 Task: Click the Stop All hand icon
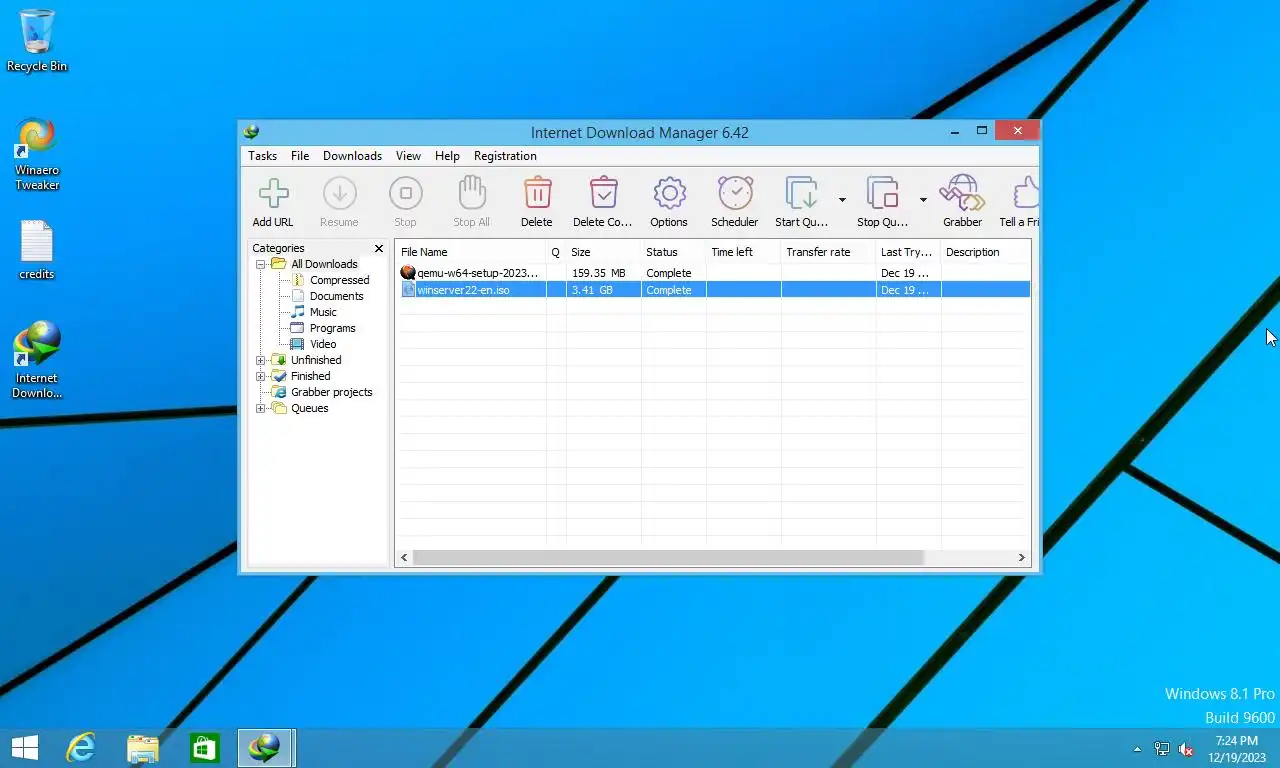pos(471,193)
